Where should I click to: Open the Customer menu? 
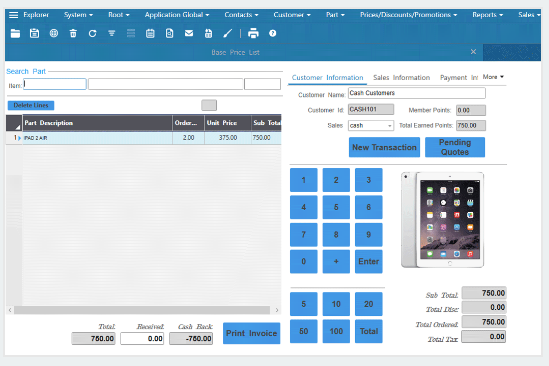(292, 15)
